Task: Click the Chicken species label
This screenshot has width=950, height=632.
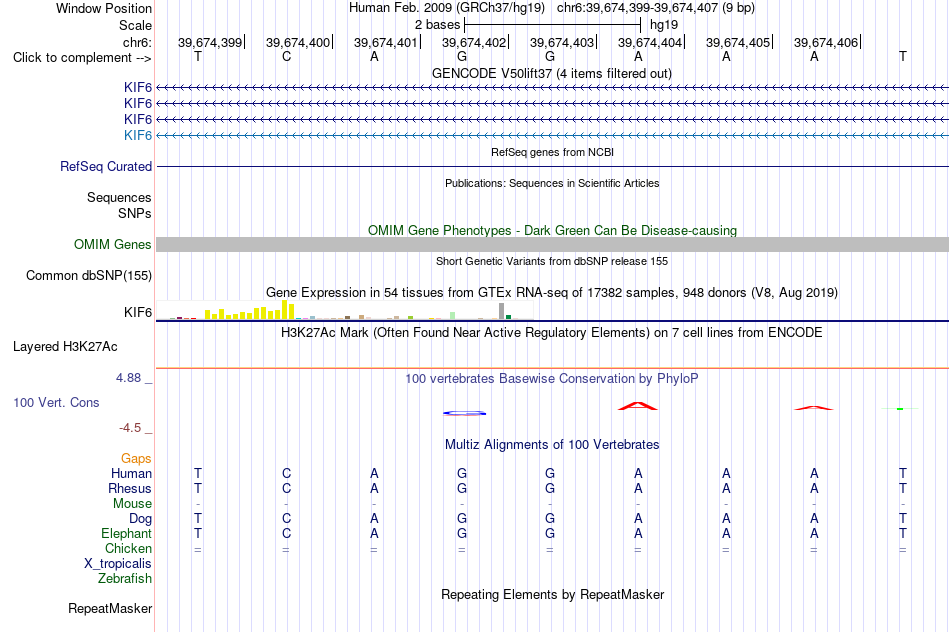Action: coord(128,548)
